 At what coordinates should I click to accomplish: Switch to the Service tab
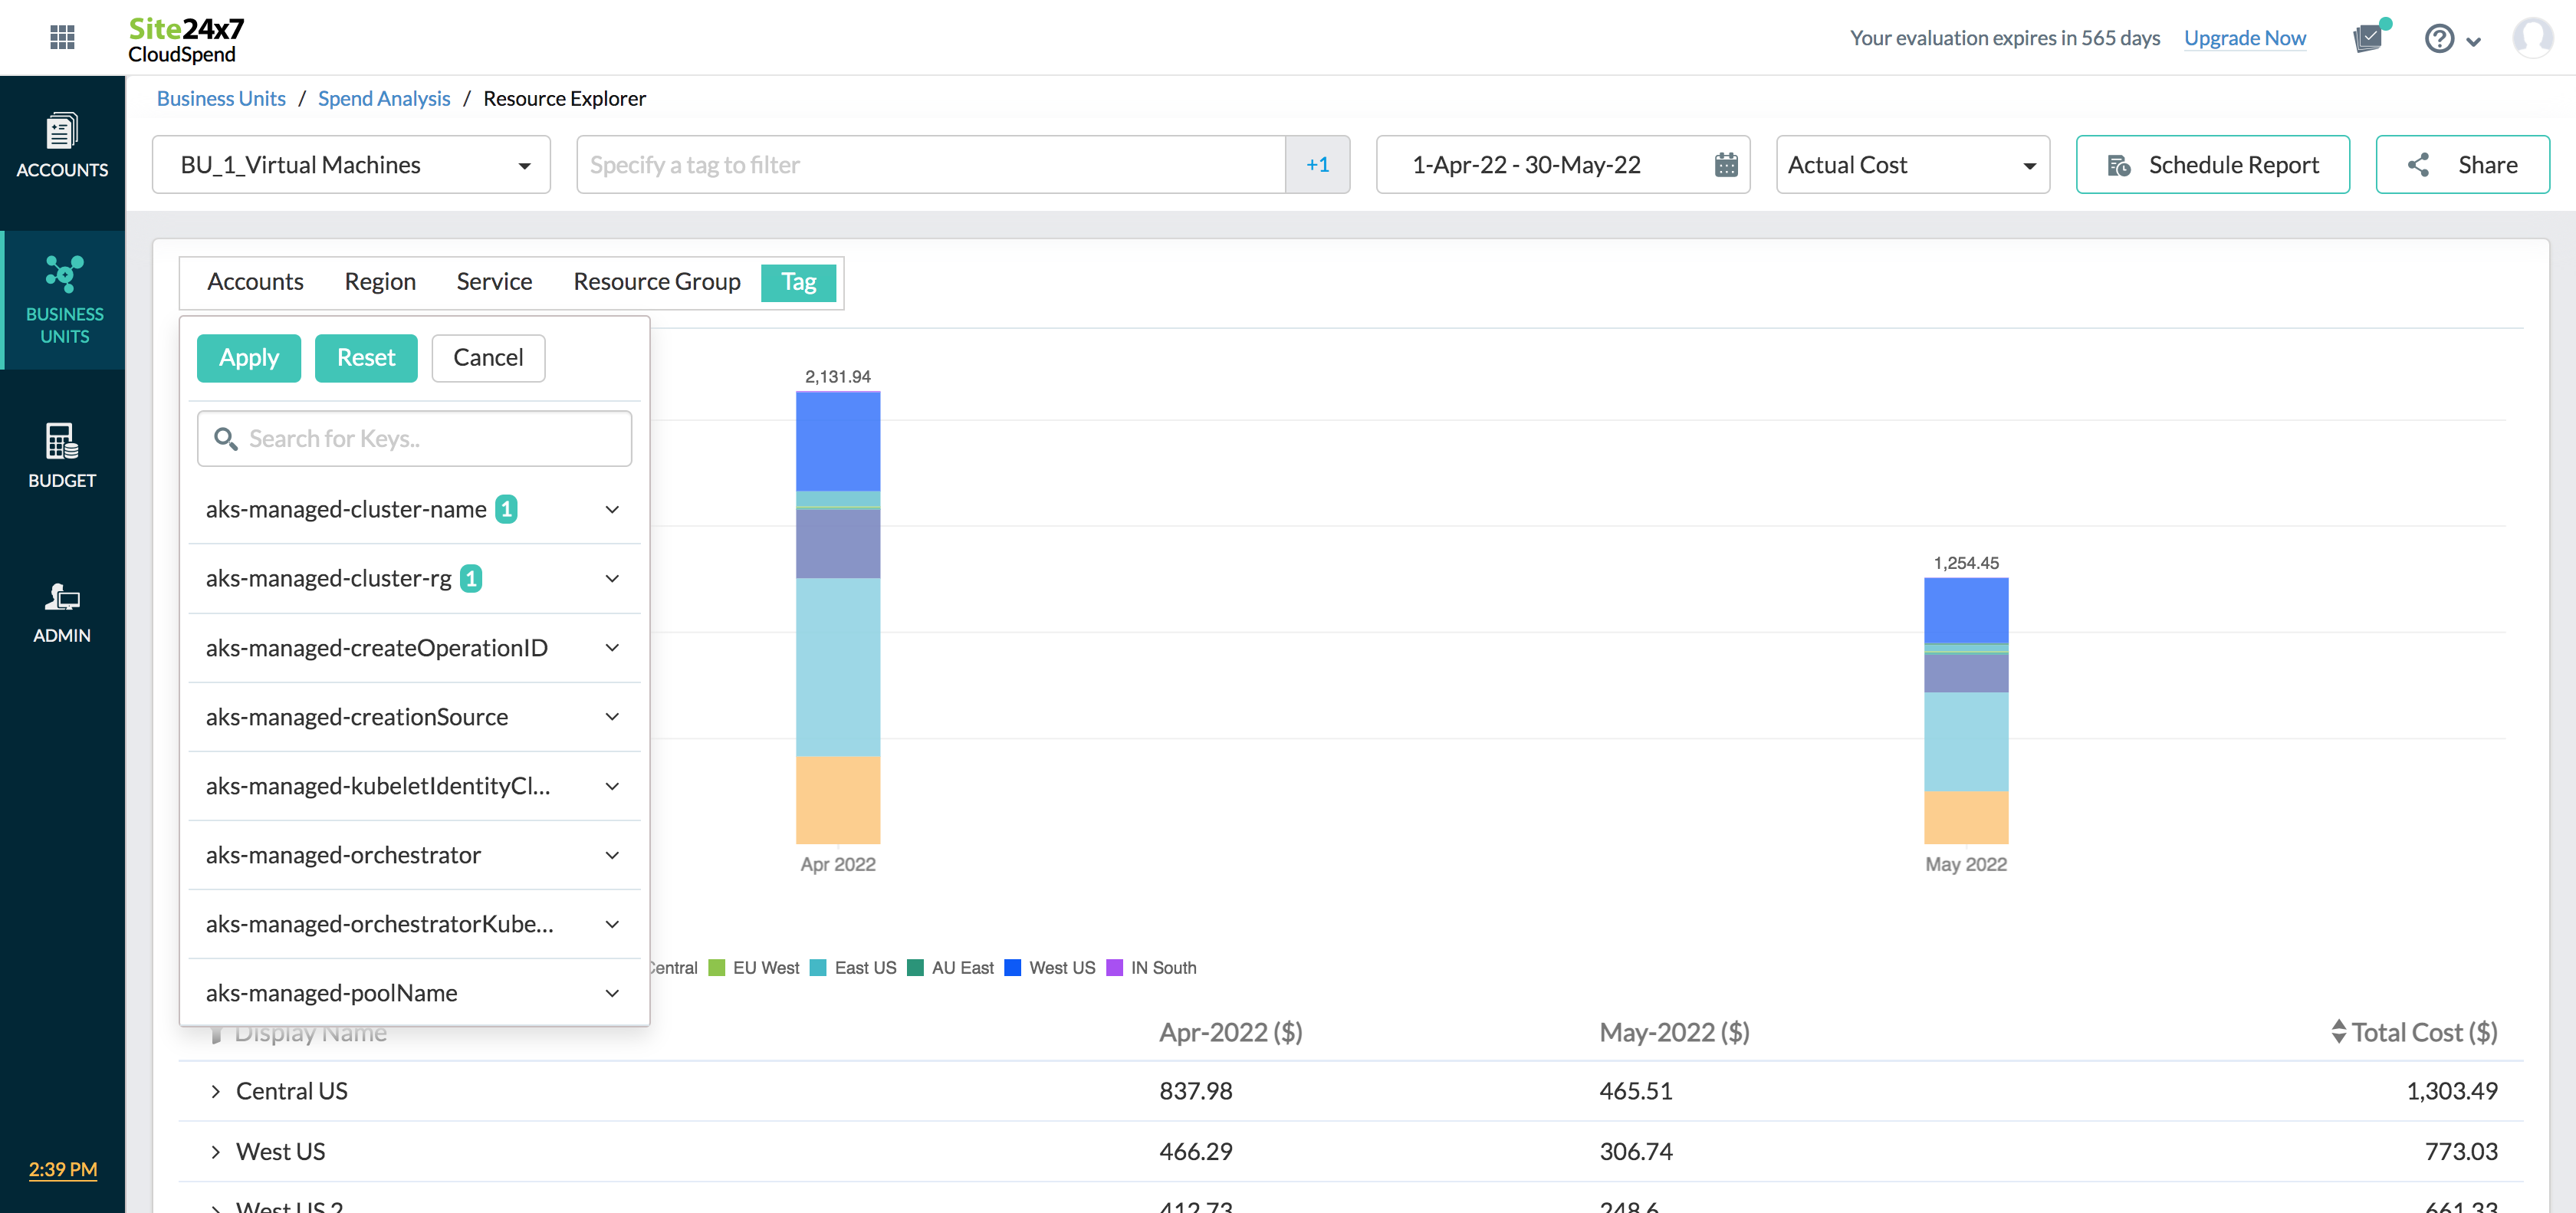(494, 282)
